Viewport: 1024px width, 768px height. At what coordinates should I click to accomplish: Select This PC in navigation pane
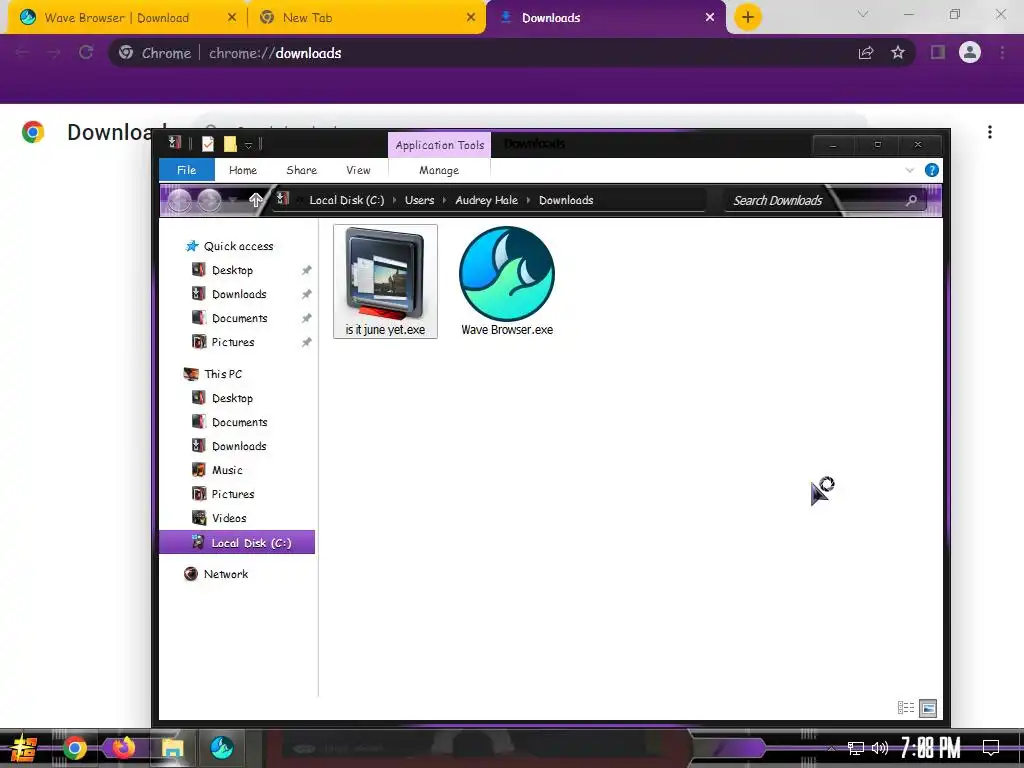tap(223, 374)
